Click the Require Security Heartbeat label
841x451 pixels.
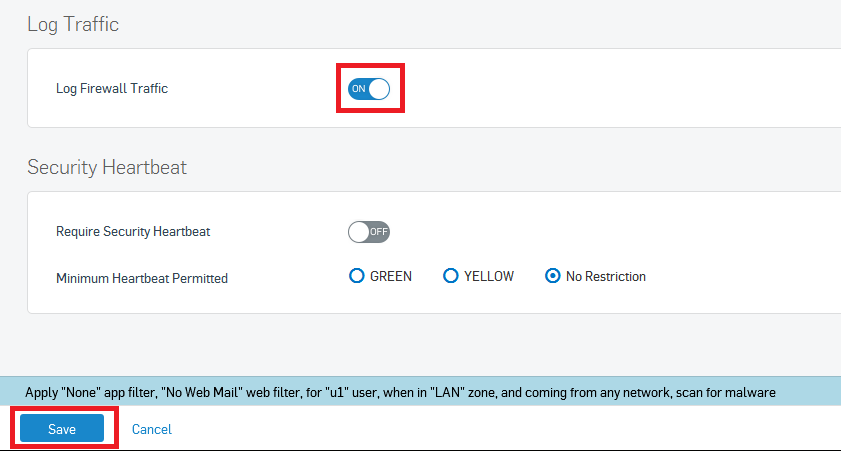133,232
